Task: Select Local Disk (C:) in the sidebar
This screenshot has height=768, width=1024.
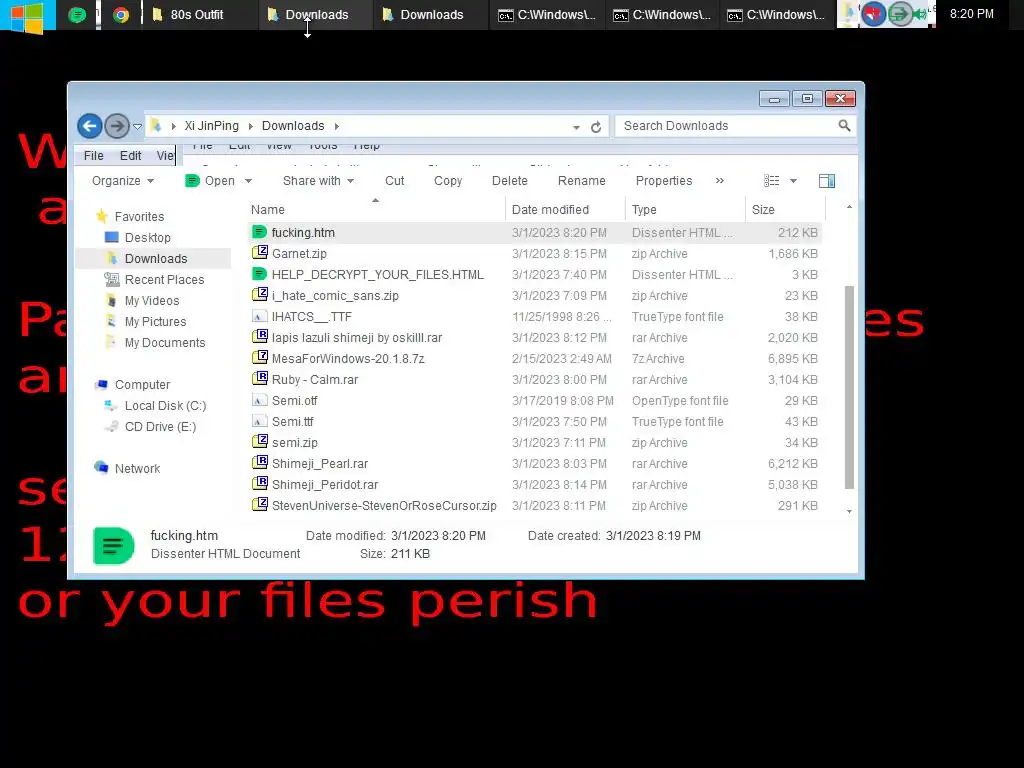Action: pos(165,406)
